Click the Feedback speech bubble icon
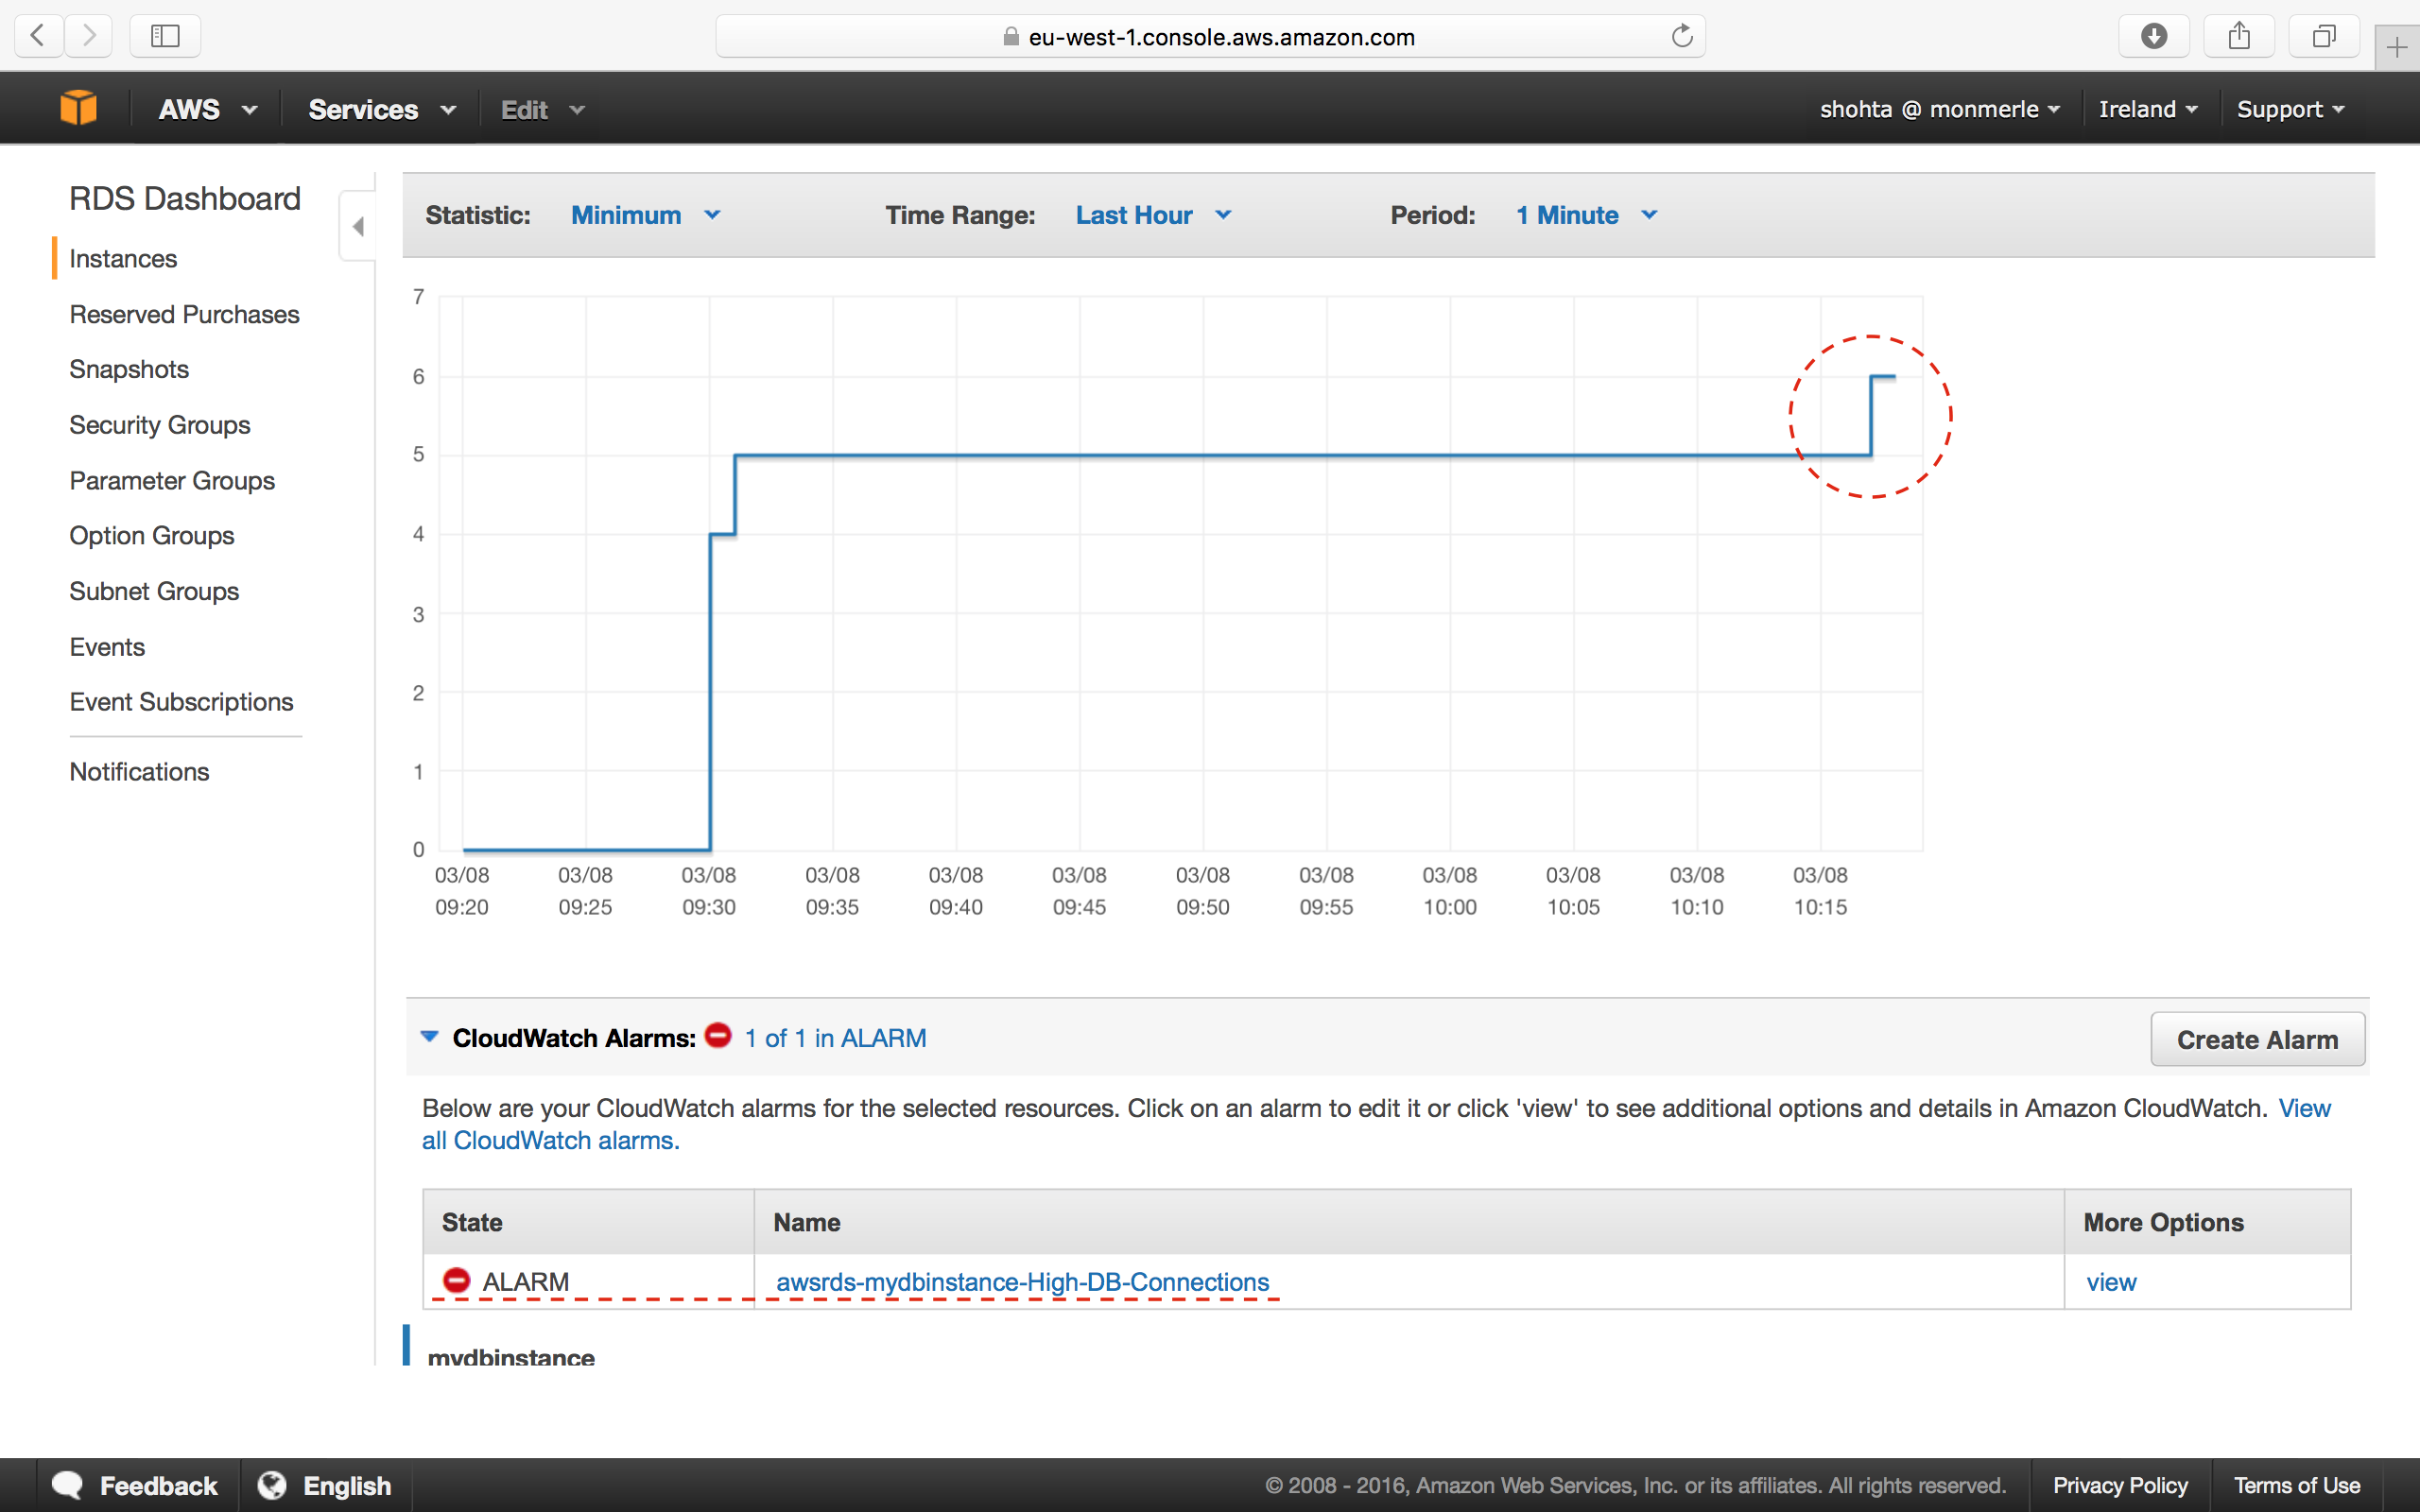The width and height of the screenshot is (2420, 1512). 67,1485
